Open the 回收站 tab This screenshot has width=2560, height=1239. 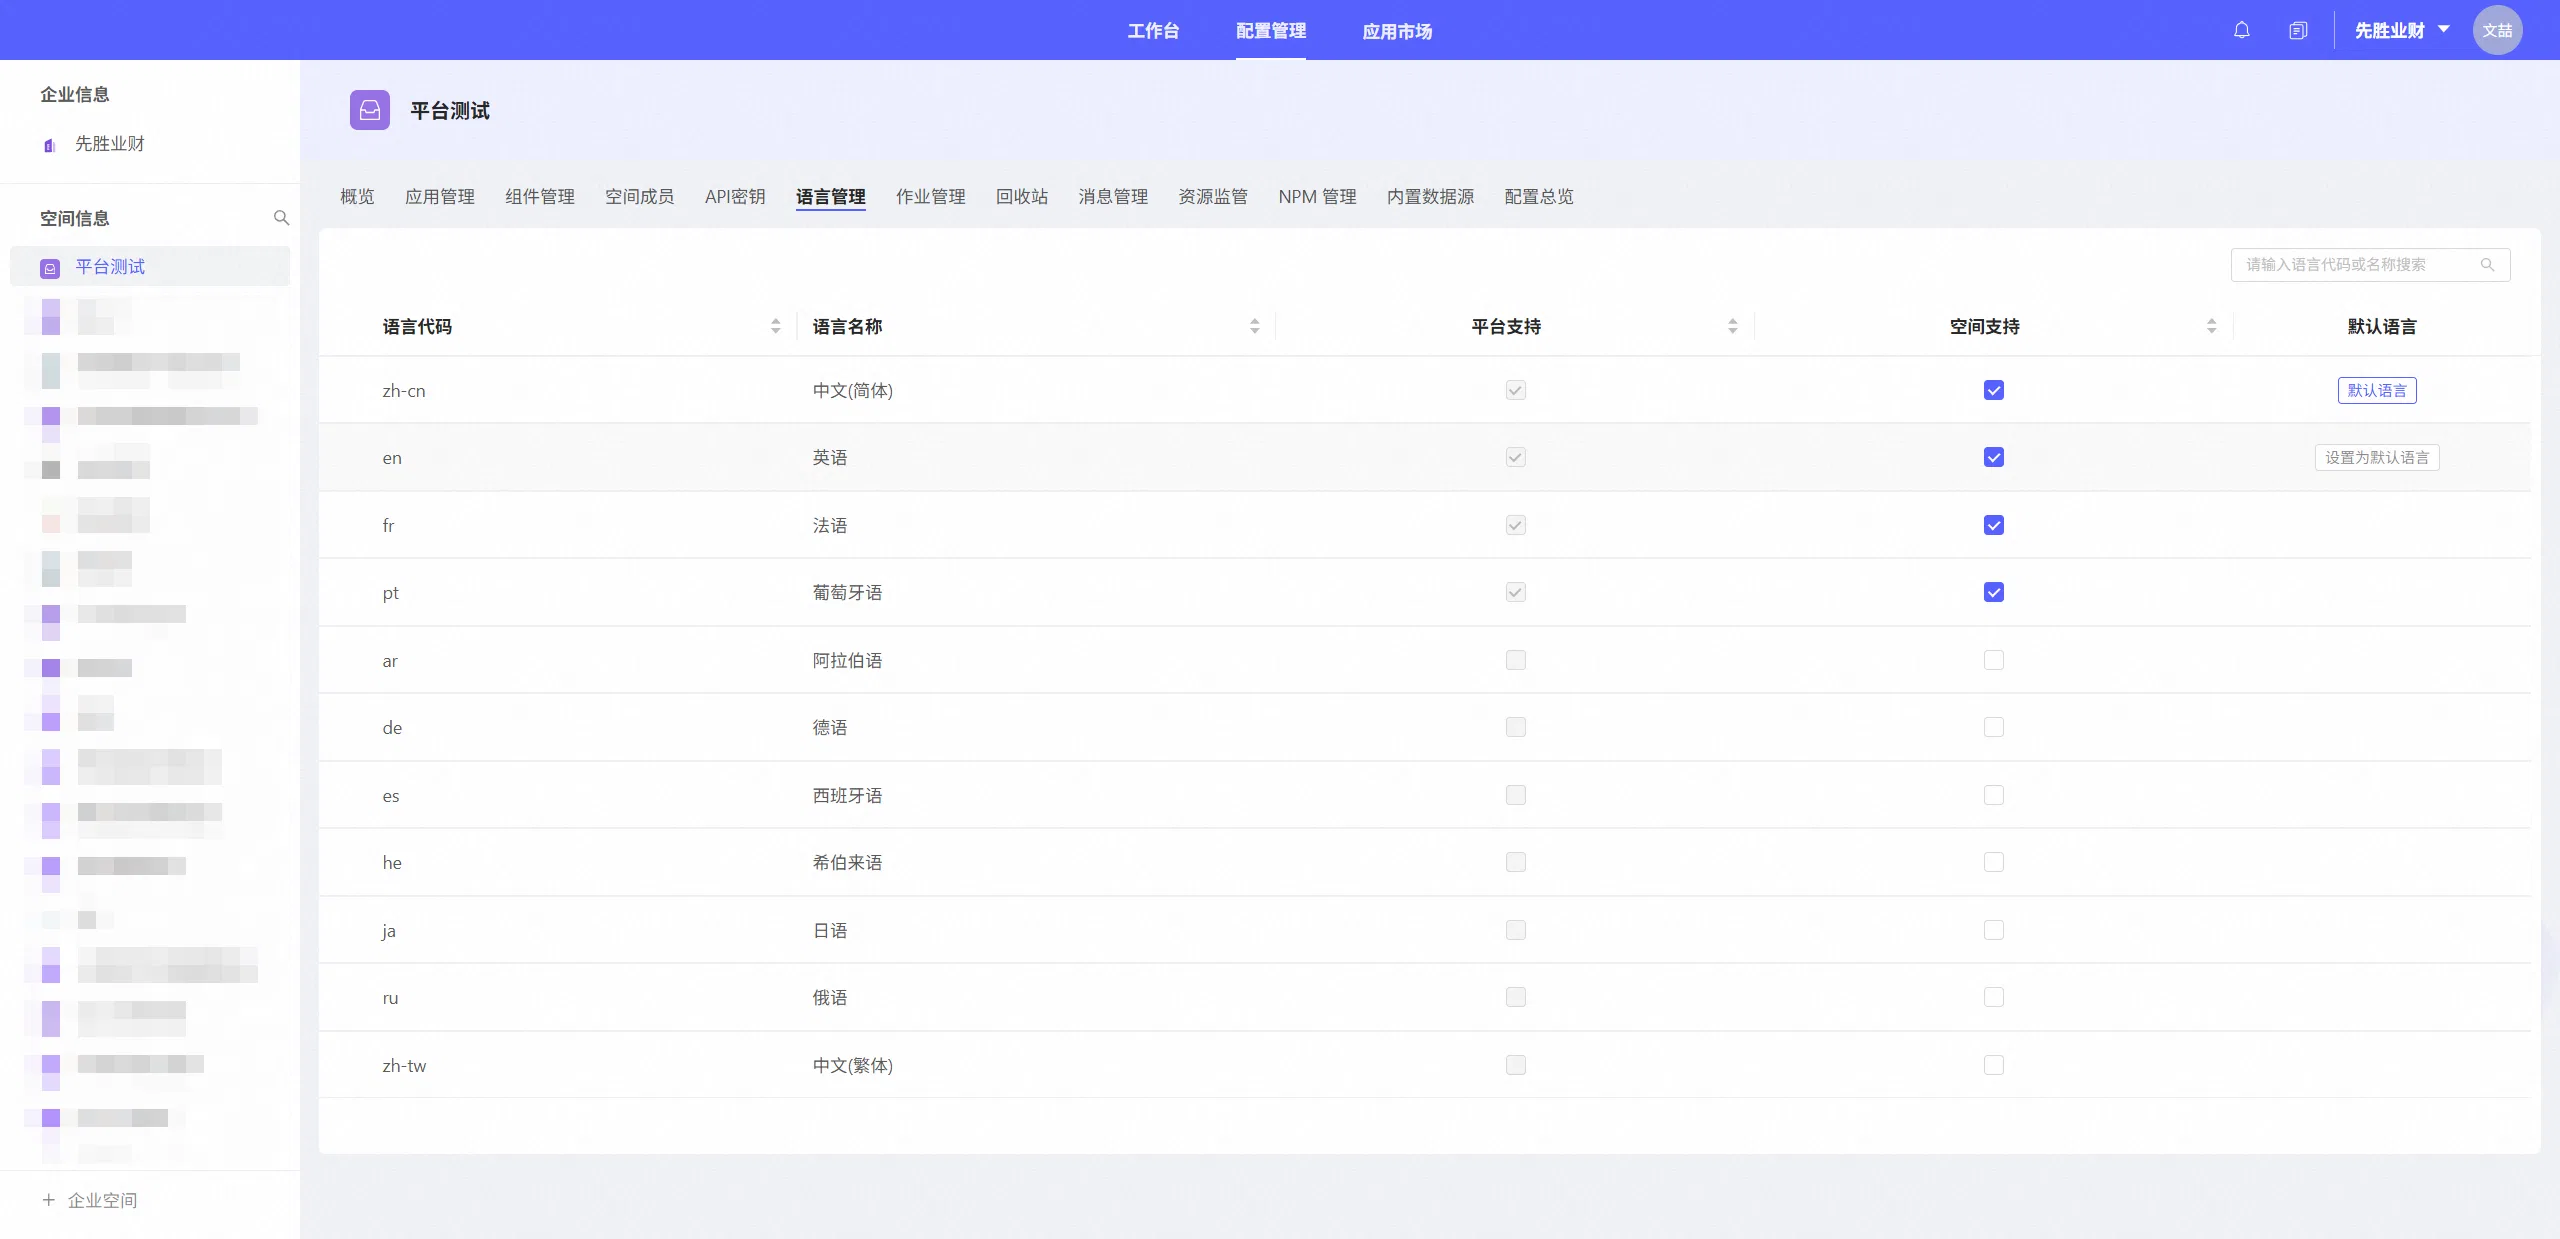click(1022, 197)
